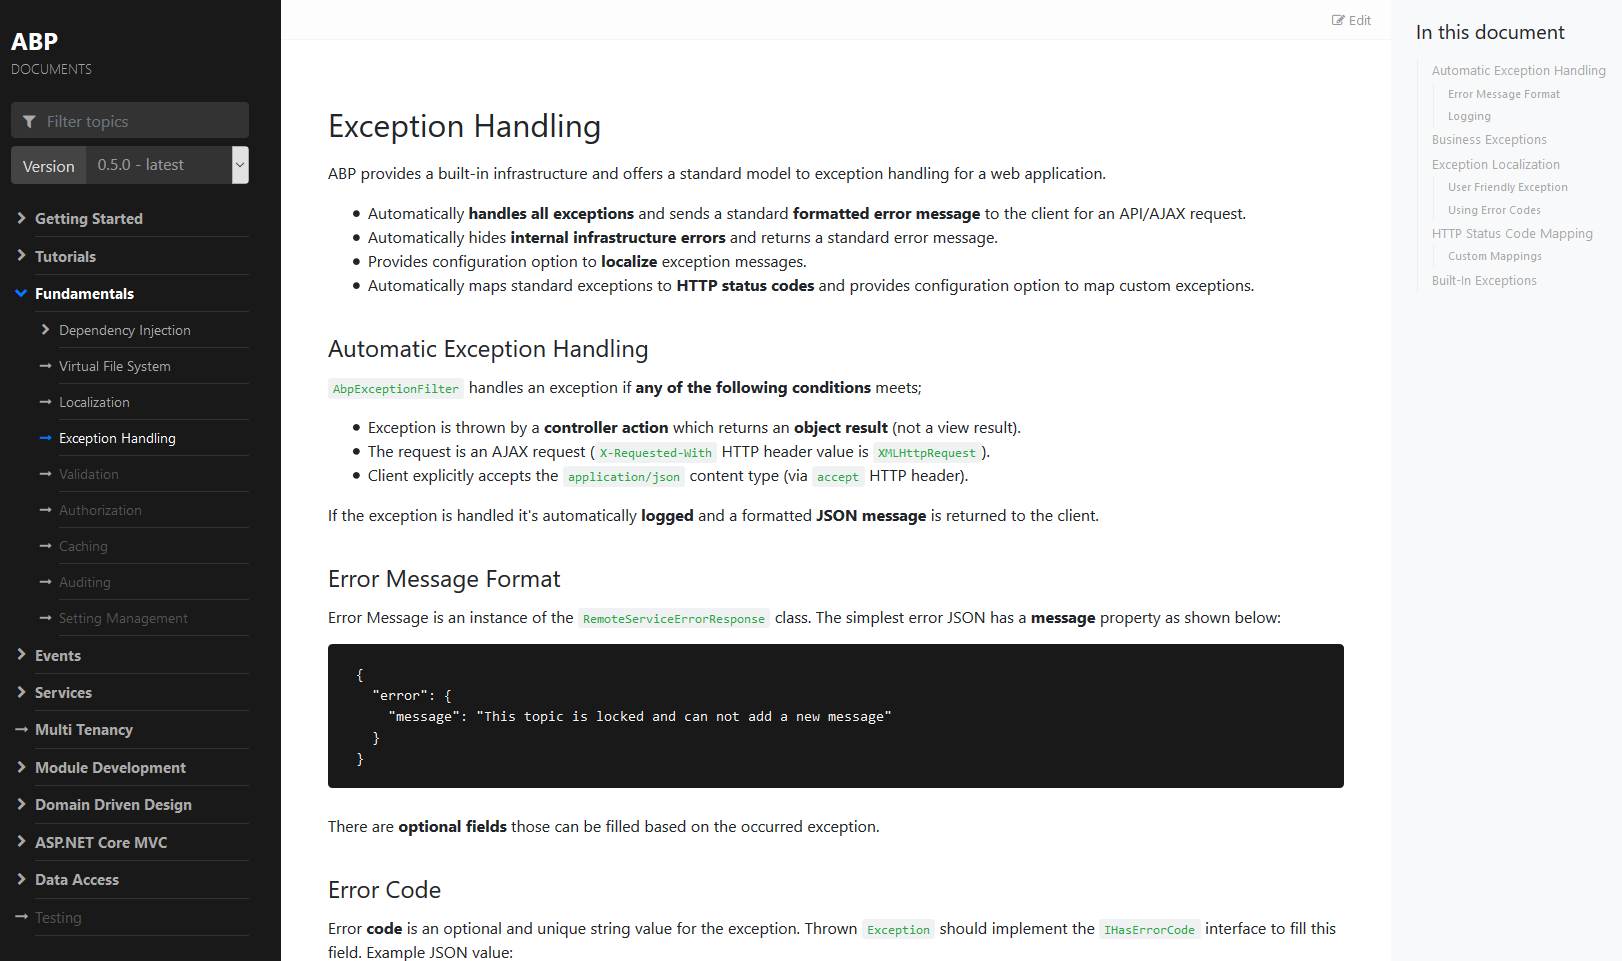Click arrow icon beside Virtual File System

45,366
